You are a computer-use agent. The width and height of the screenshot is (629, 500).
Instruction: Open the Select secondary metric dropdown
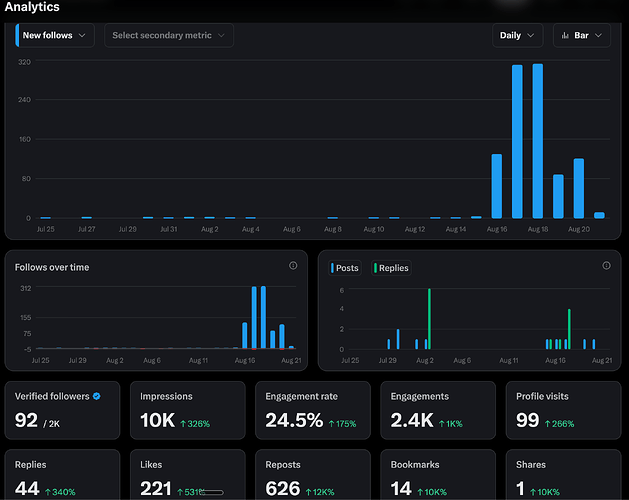click(x=169, y=35)
